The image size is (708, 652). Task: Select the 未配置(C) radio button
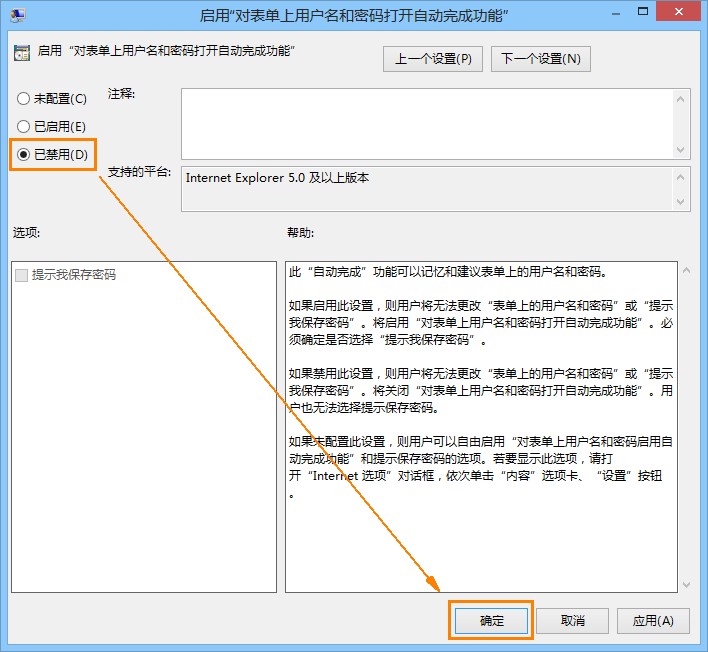pos(52,98)
